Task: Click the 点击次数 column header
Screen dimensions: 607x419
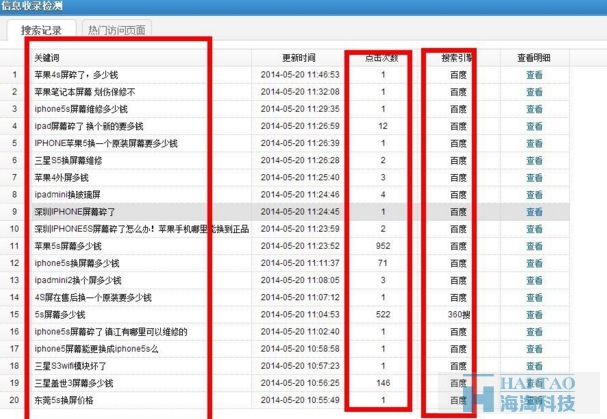Action: pos(381,58)
